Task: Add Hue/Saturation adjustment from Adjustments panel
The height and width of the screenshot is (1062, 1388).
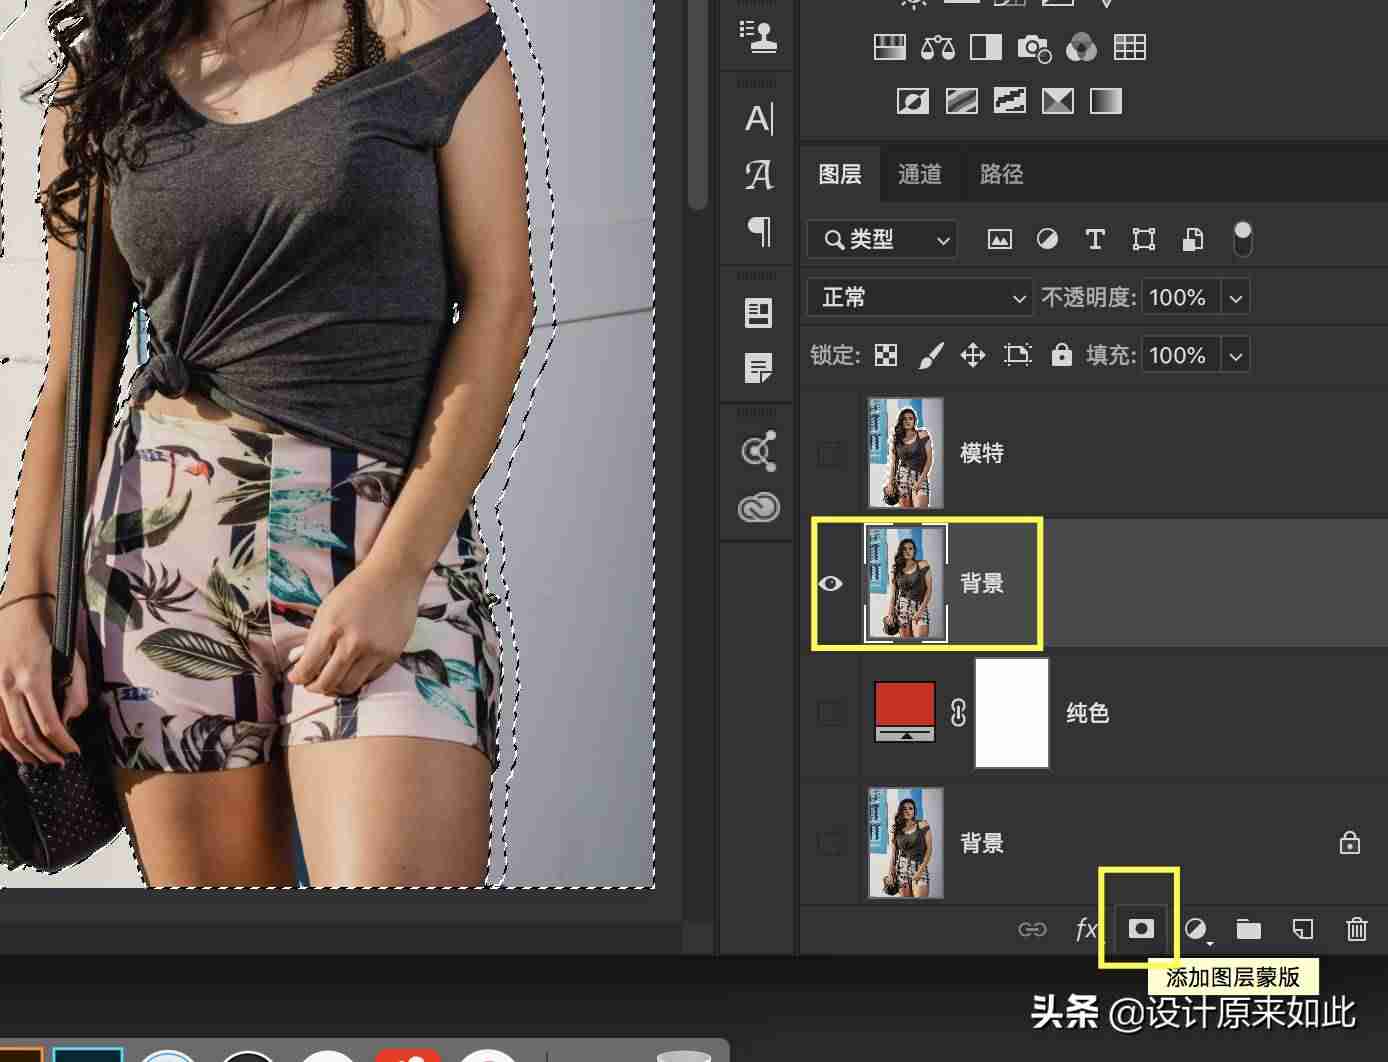Action: 889,47
